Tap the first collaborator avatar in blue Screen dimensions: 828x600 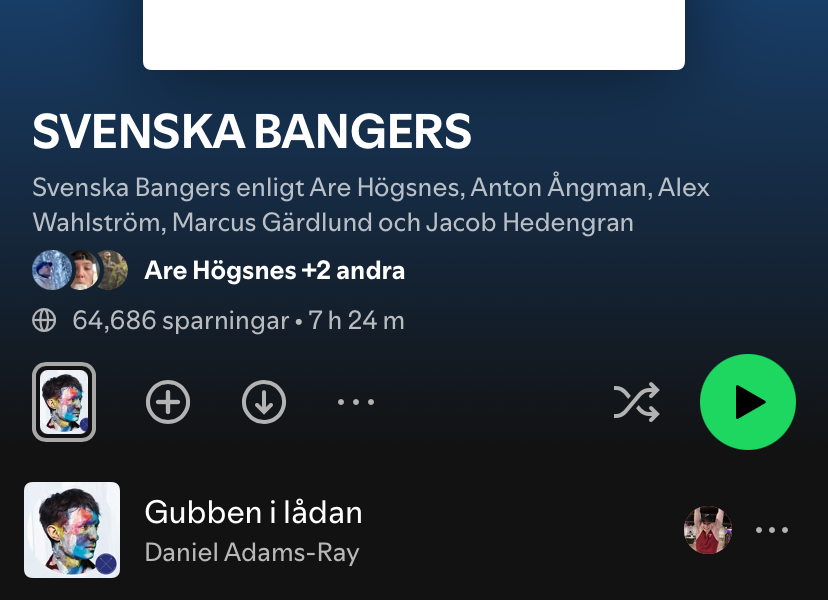coord(51,270)
